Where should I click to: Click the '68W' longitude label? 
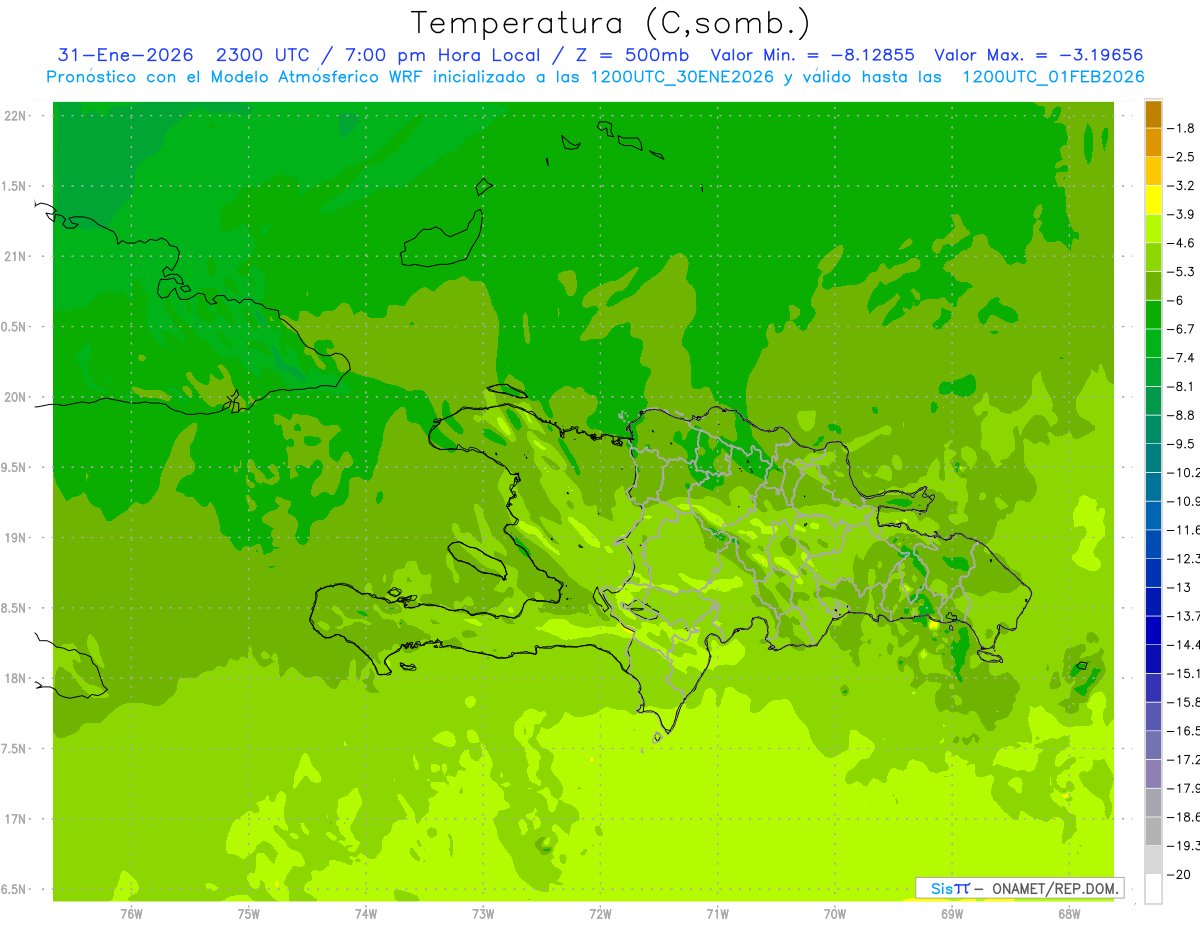coord(1068,914)
